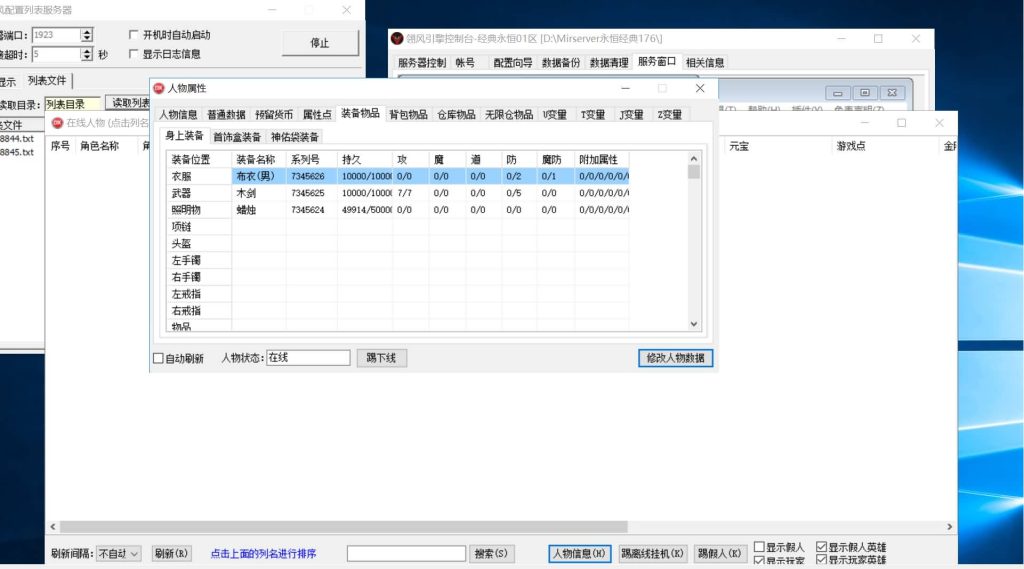The height and width of the screenshot is (569, 1024).
Task: Switch to 预留货币 tab
Action: point(274,114)
